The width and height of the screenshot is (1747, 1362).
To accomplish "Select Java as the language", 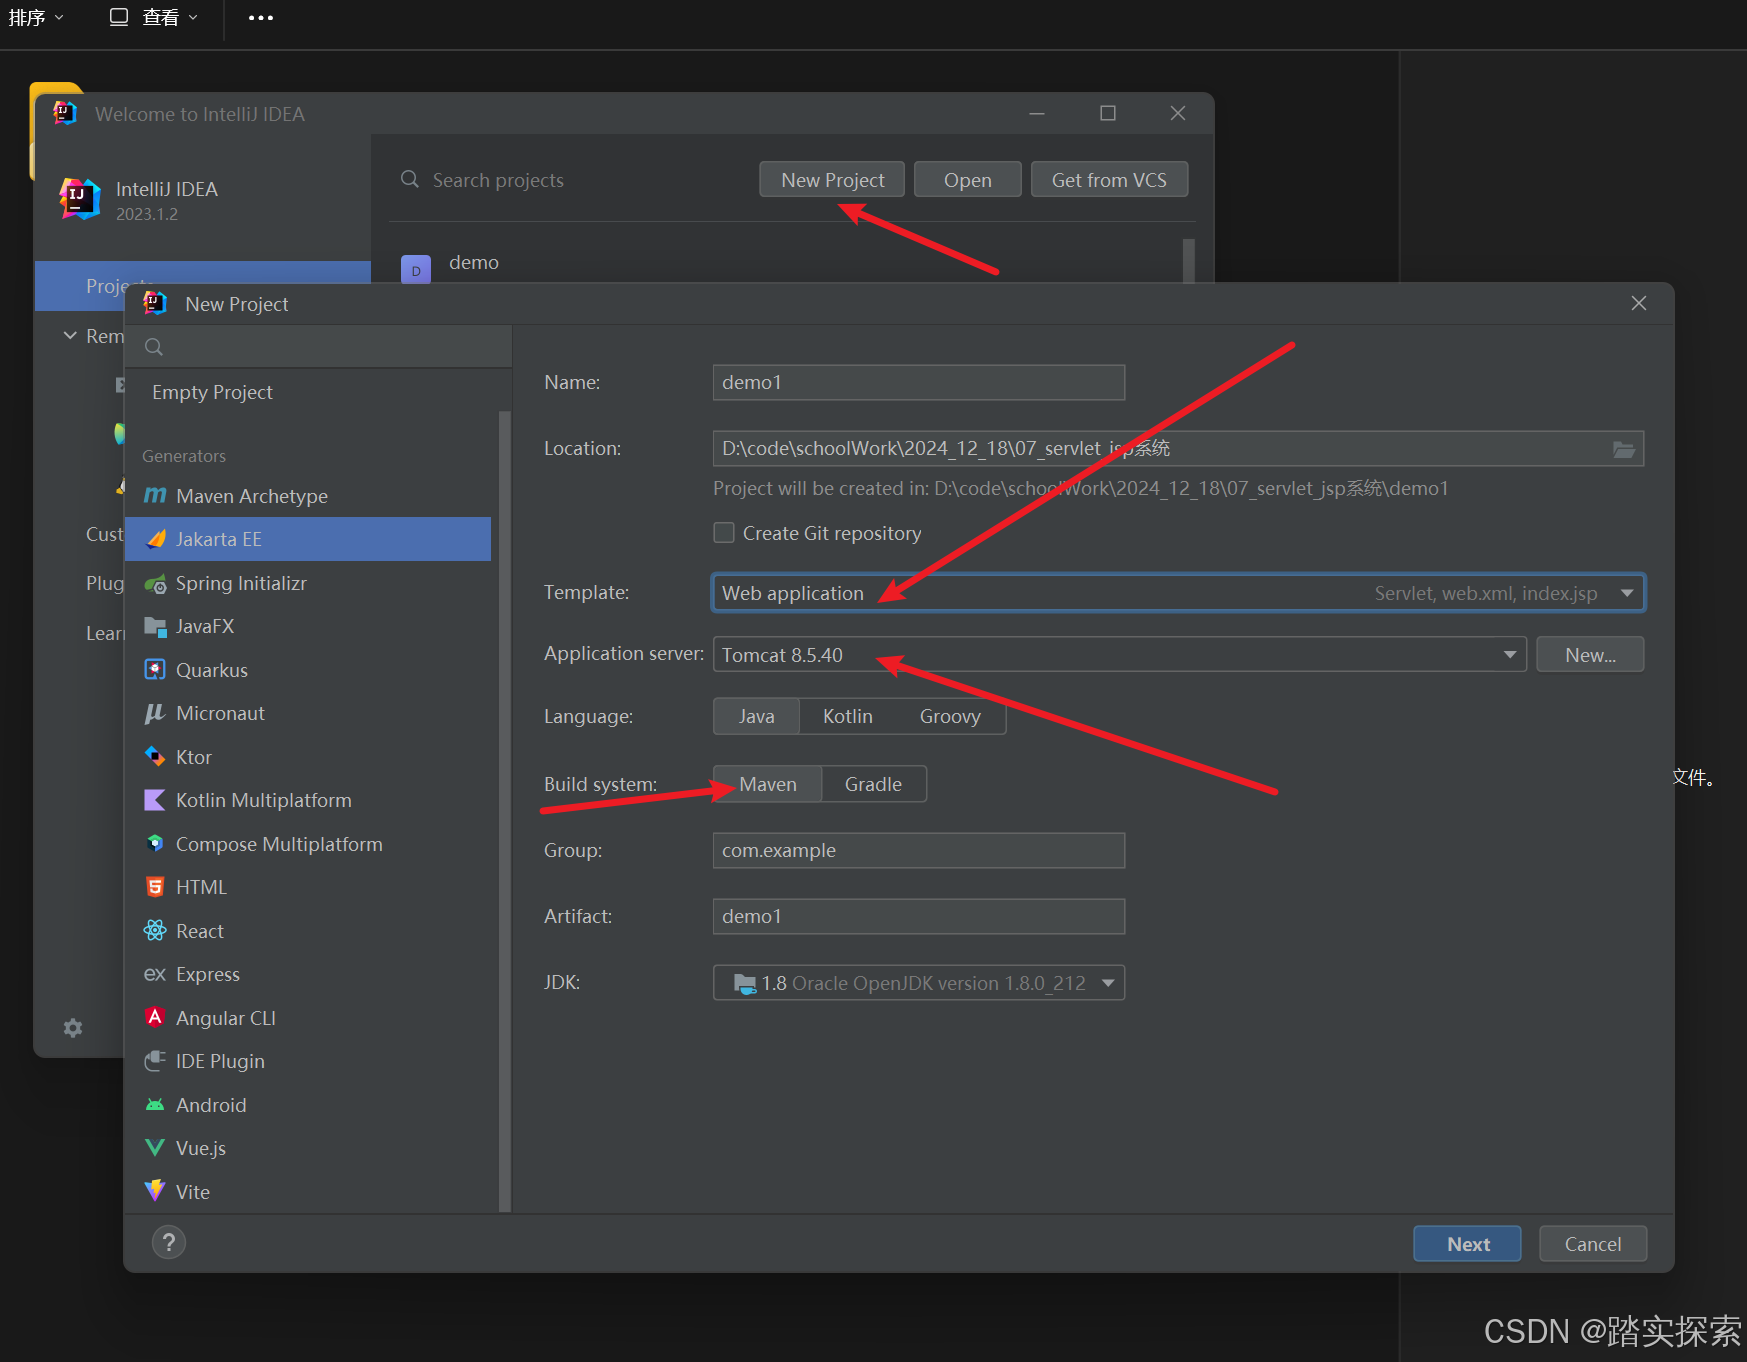I will [x=757, y=716].
